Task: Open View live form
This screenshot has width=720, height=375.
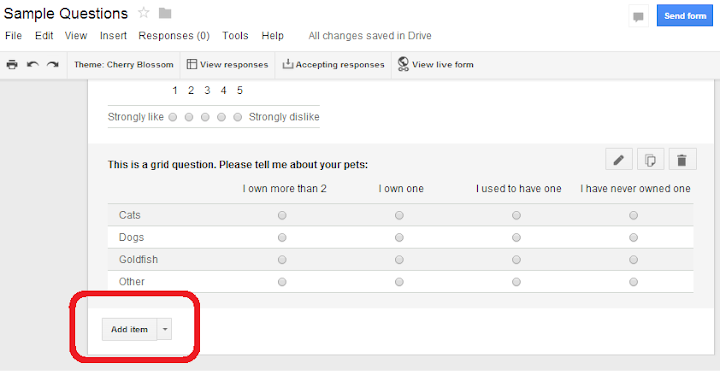Action: [x=435, y=65]
